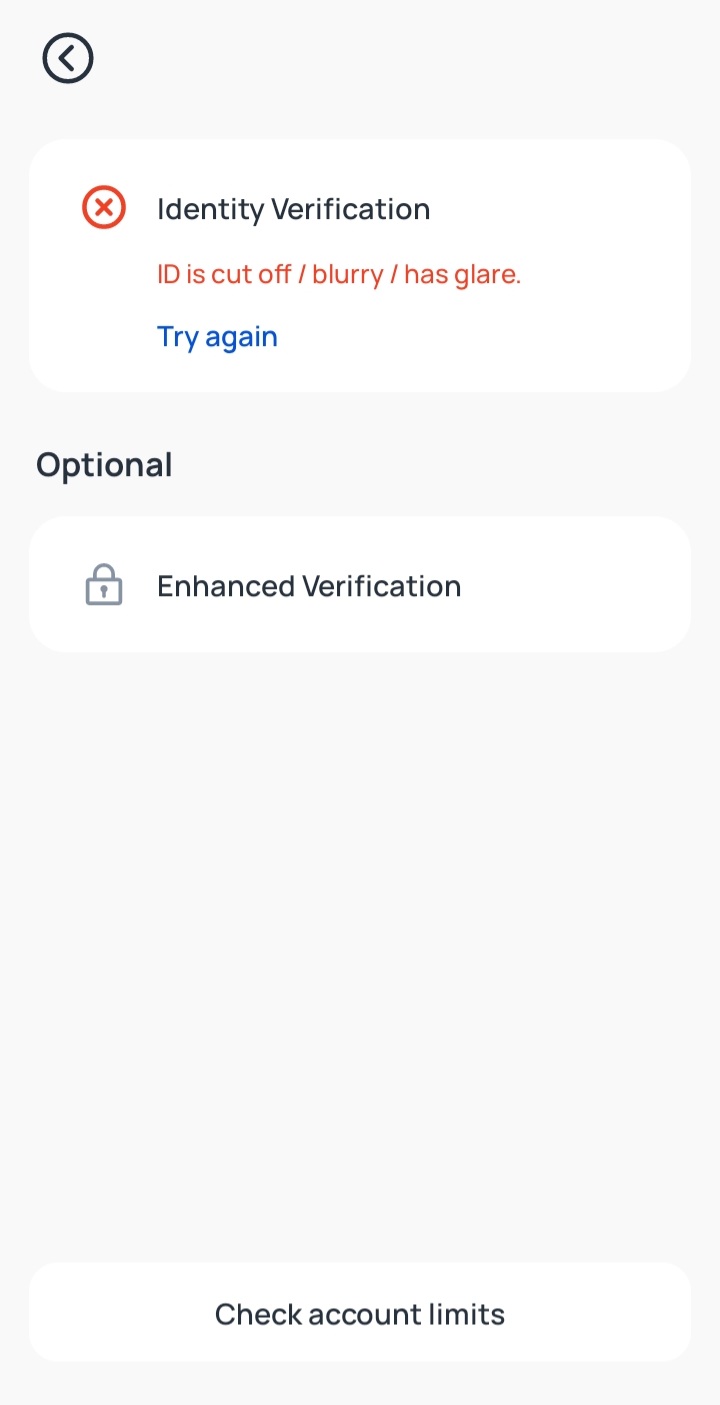Click the red ID is cut off error message

[339, 274]
